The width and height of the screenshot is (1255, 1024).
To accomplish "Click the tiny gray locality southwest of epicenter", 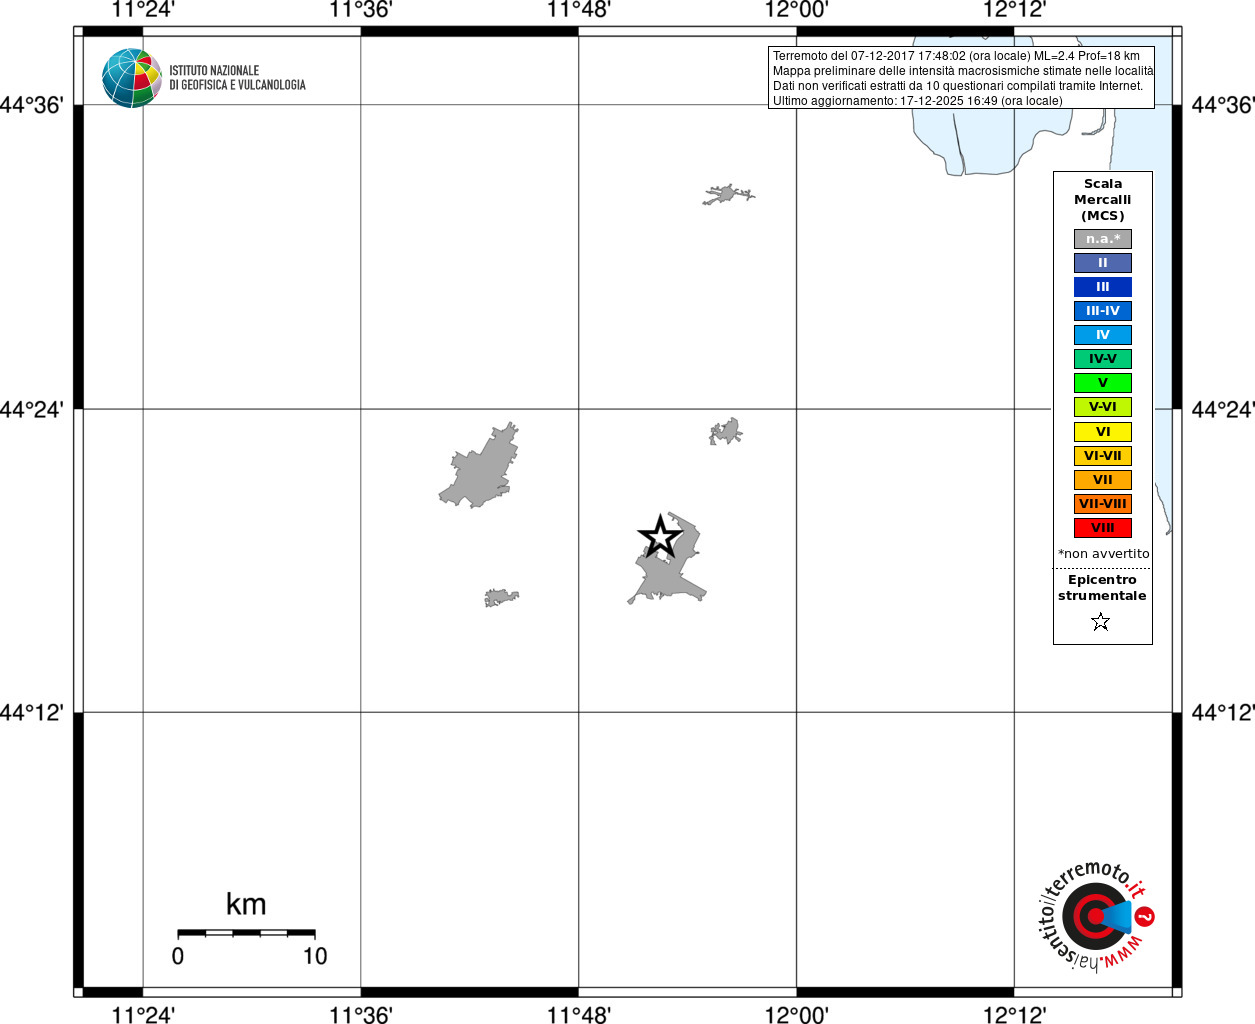I will [x=501, y=597].
